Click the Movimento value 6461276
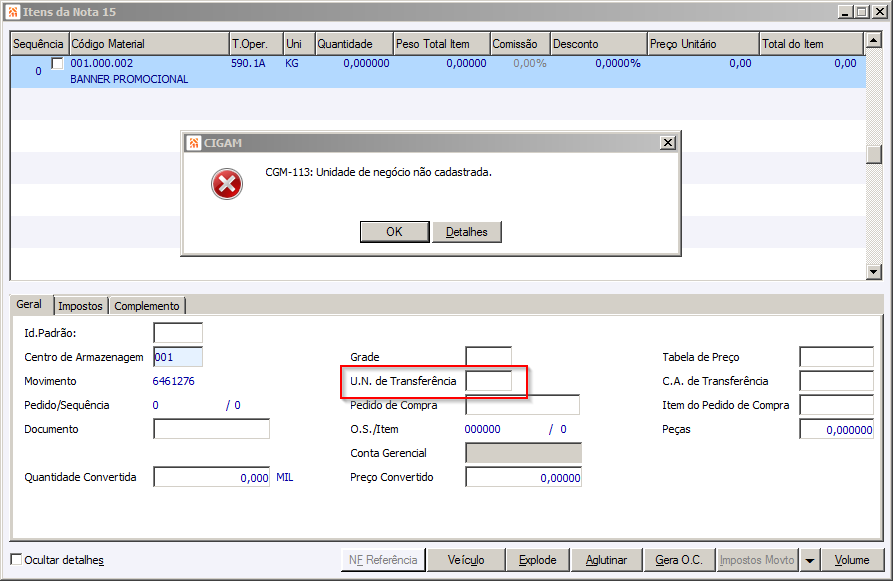893x581 pixels. [174, 381]
